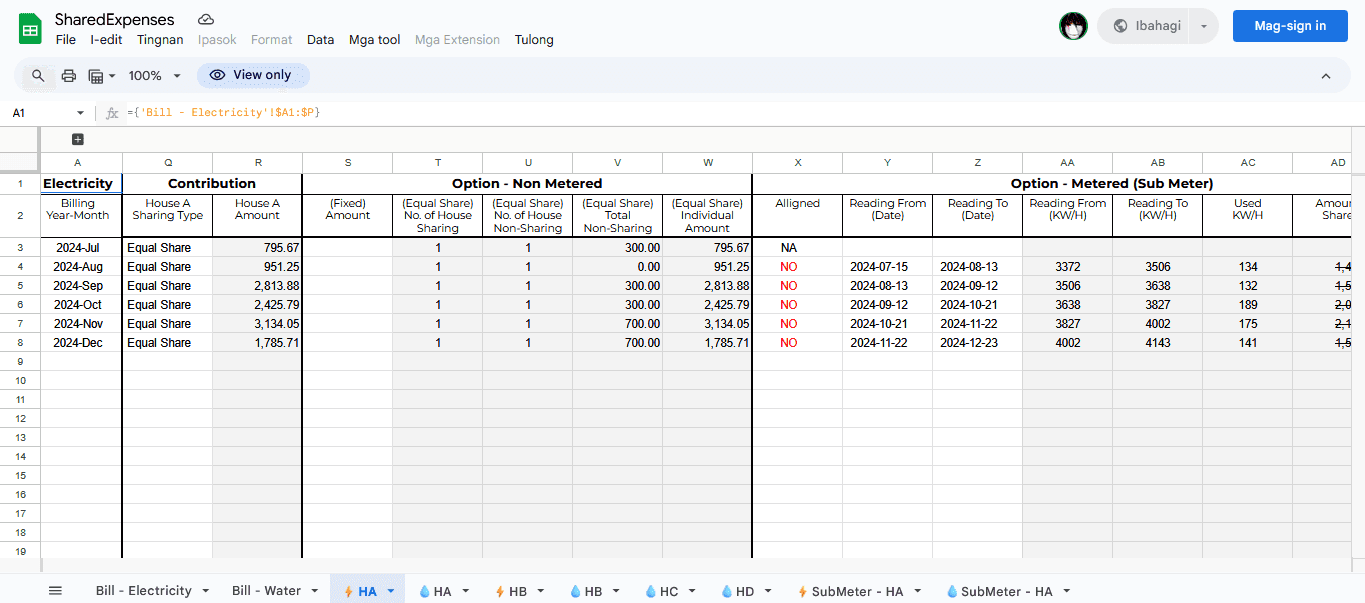Expand the cell name box dropdown
1365x603 pixels.
[81, 113]
